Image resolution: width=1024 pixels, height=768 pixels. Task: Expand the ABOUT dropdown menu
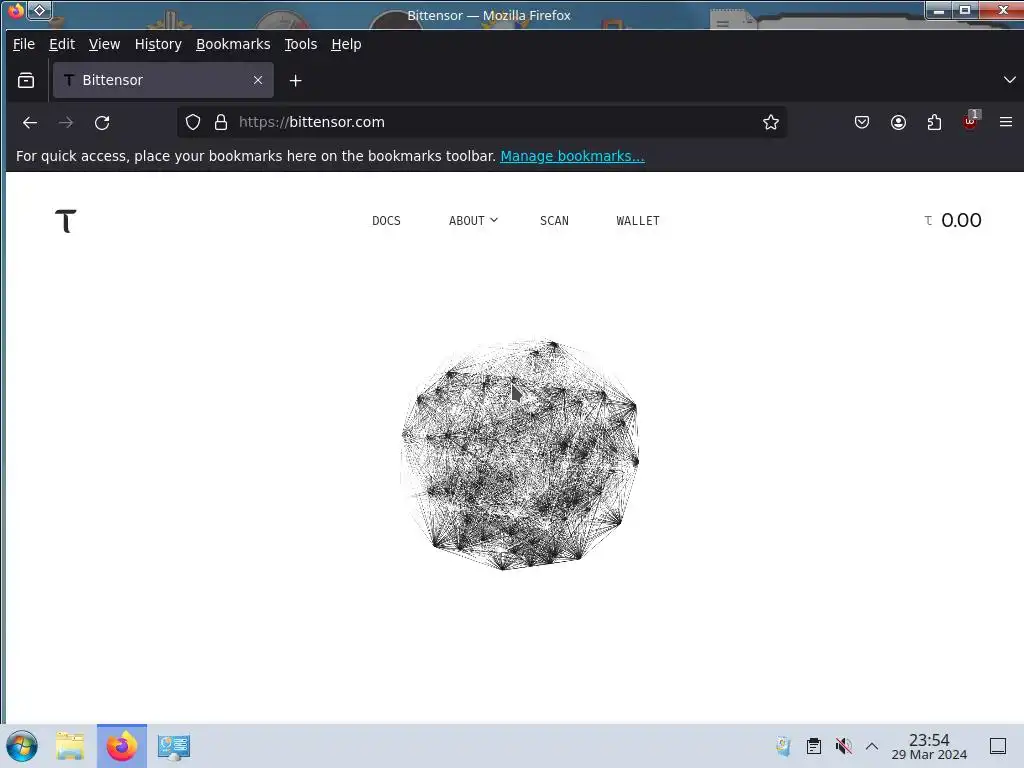(x=473, y=221)
